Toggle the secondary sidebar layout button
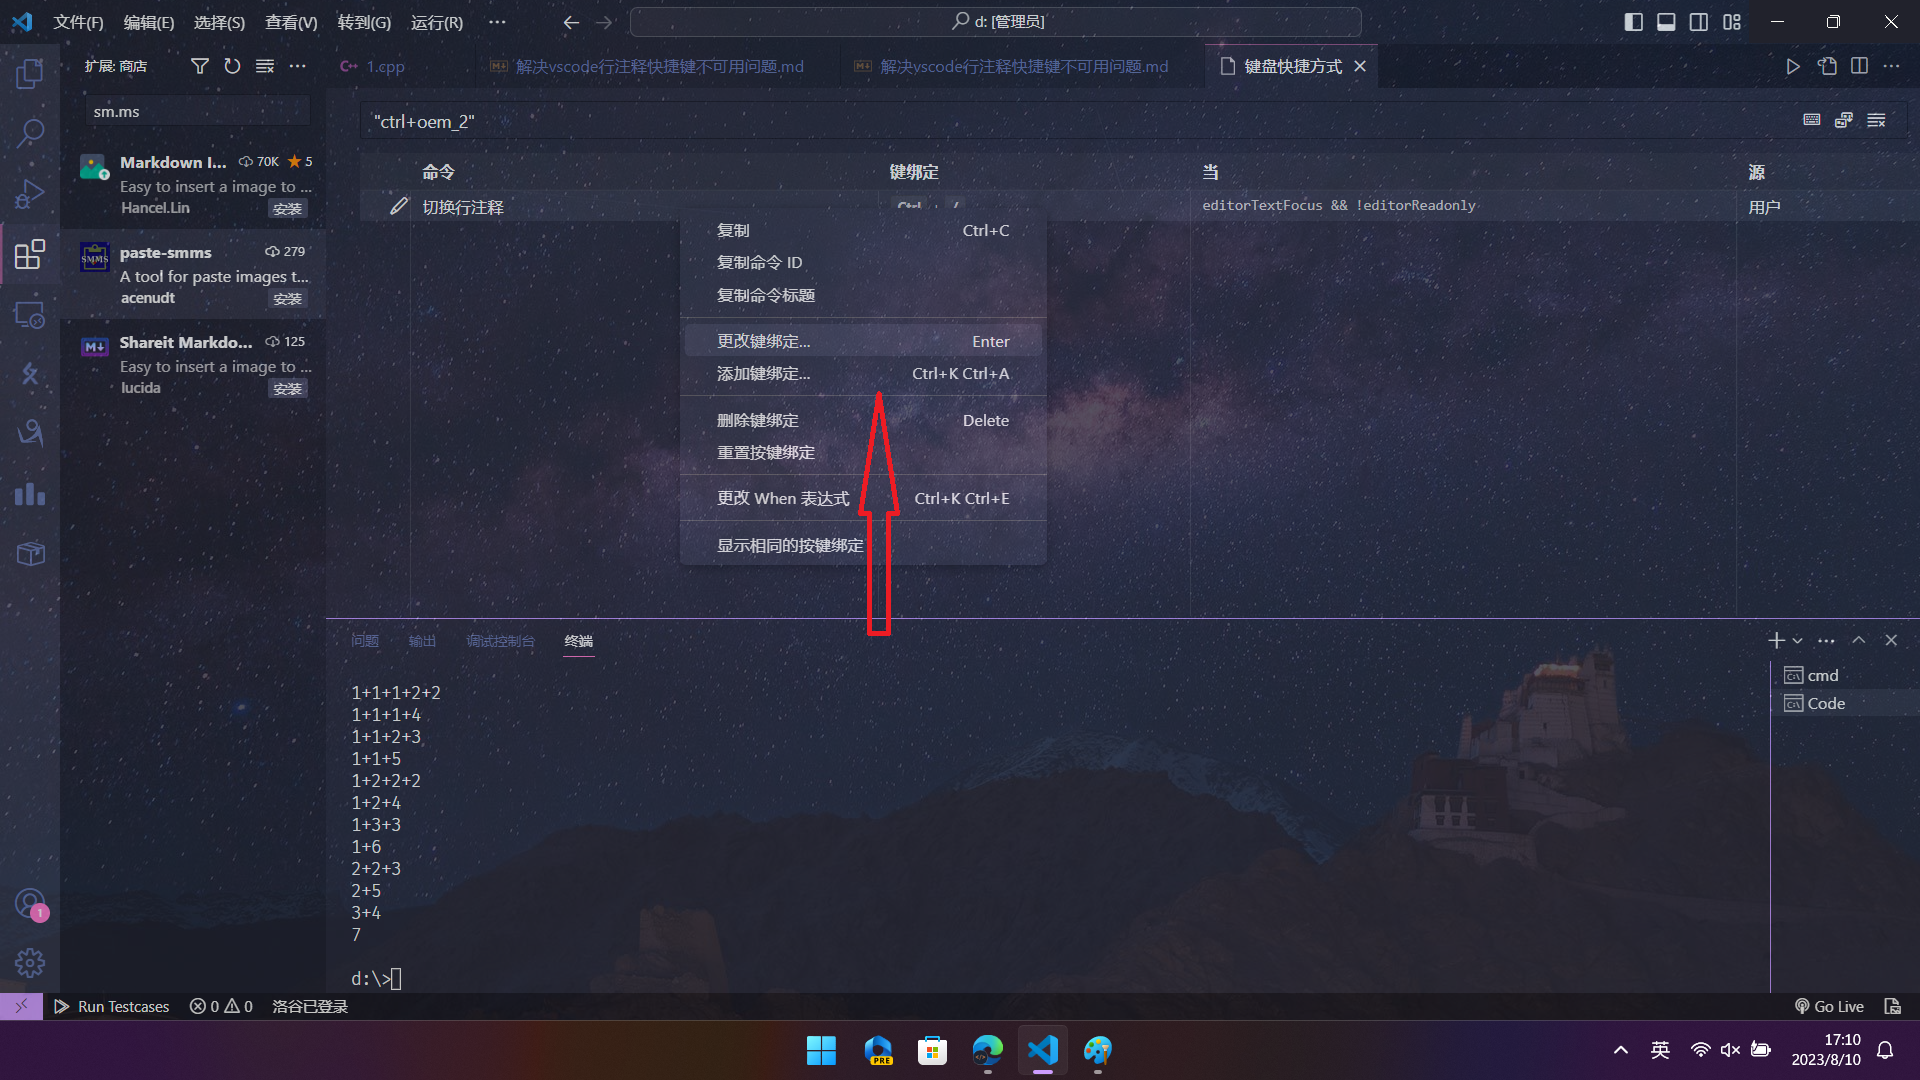This screenshot has width=1920, height=1080. pos(1699,22)
